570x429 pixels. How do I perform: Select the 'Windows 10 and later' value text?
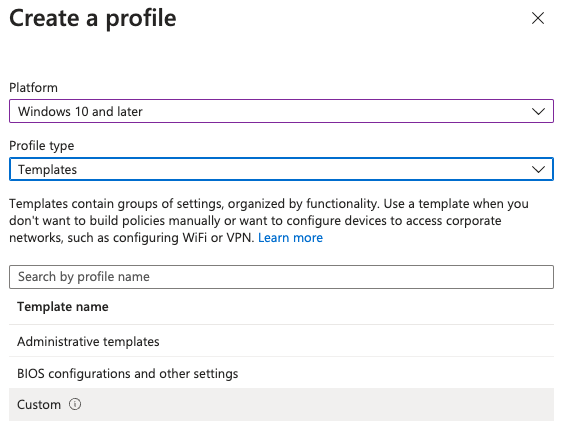[80, 112]
